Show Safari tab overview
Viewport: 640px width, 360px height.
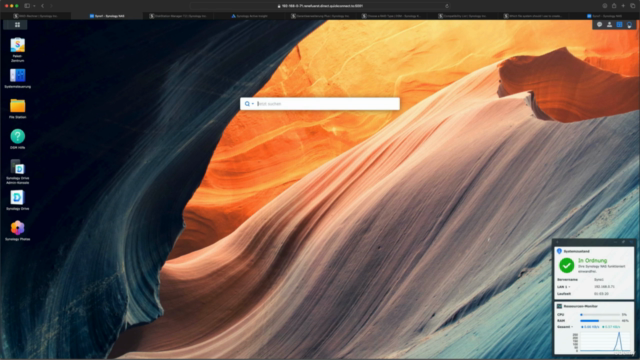click(x=633, y=6)
